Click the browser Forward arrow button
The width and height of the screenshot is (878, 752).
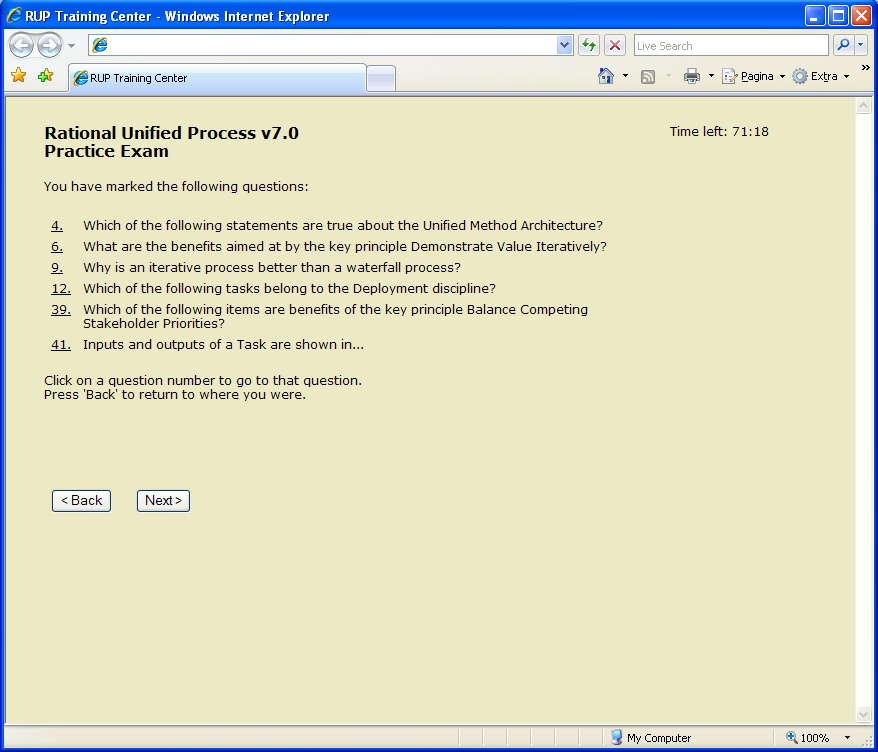pos(49,45)
